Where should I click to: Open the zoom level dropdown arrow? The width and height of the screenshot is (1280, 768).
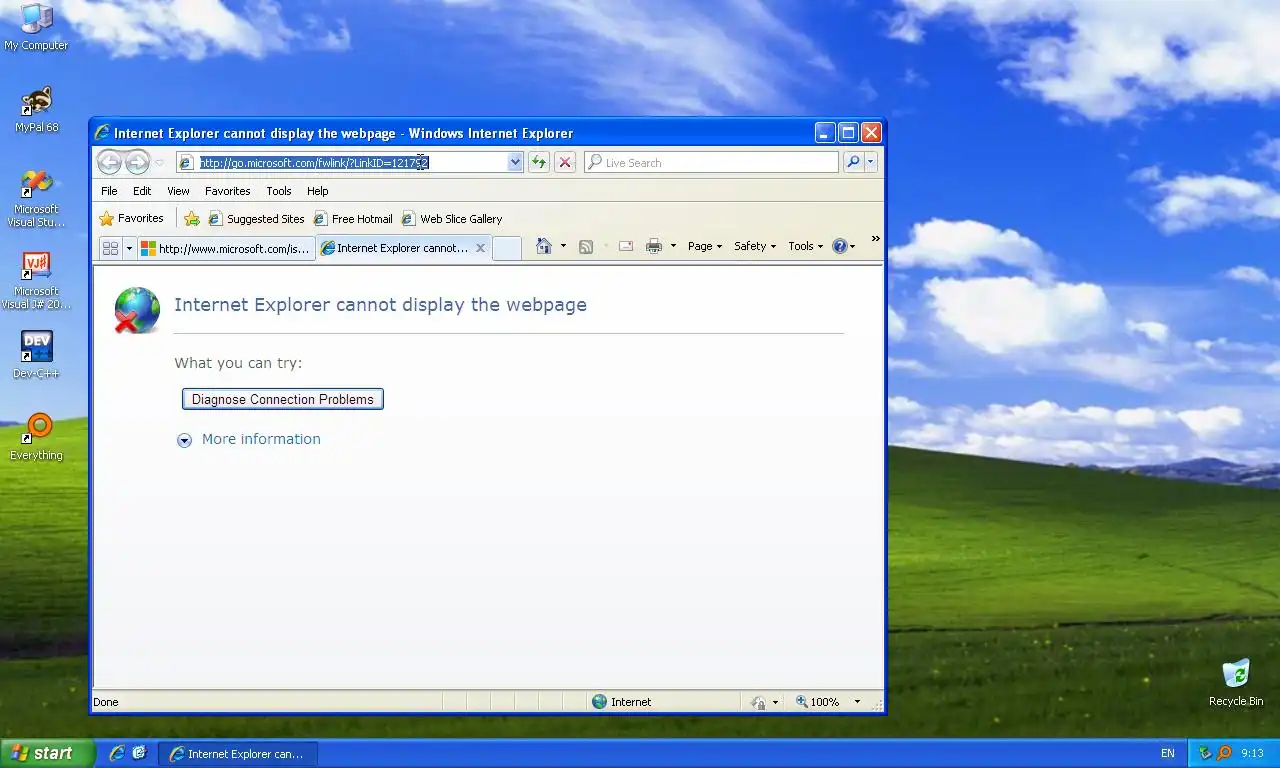point(857,702)
